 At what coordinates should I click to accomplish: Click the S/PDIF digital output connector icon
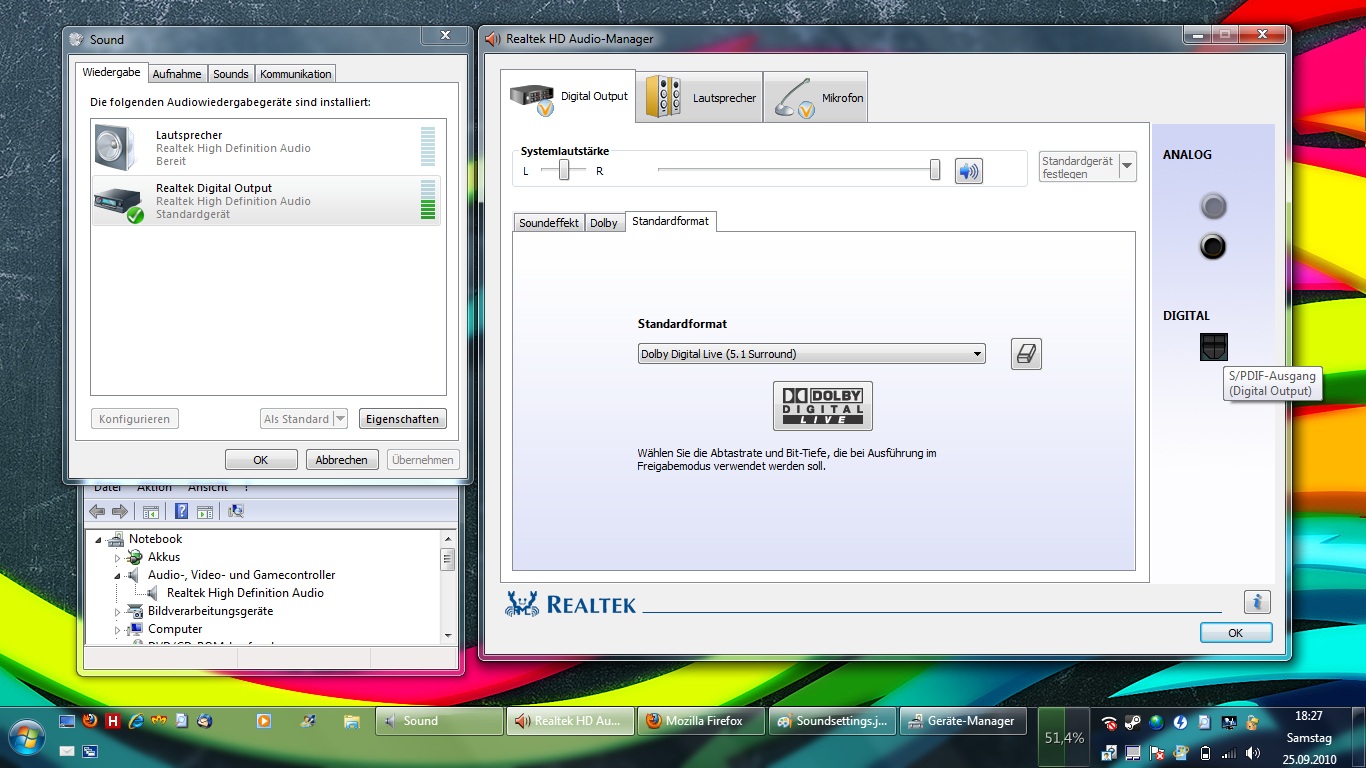pos(1213,347)
